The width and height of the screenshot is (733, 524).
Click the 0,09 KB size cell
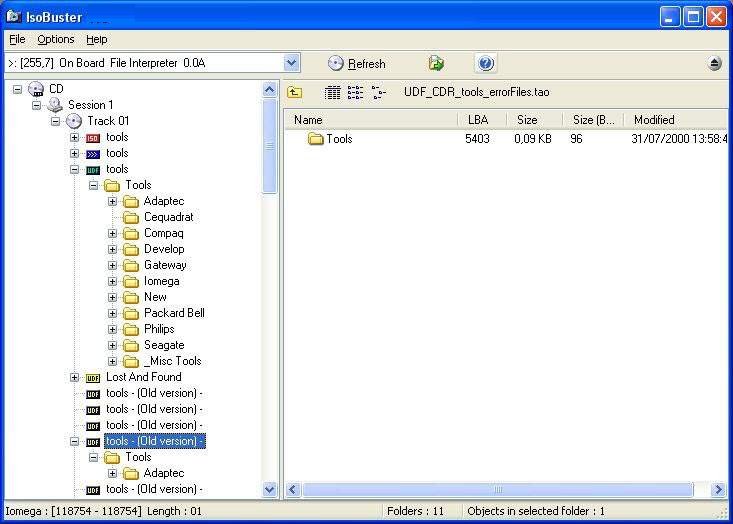click(x=533, y=139)
